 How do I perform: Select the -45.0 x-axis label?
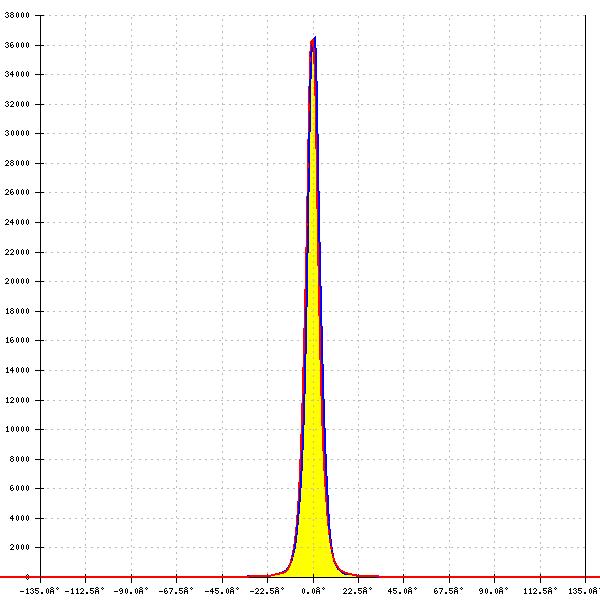222,591
